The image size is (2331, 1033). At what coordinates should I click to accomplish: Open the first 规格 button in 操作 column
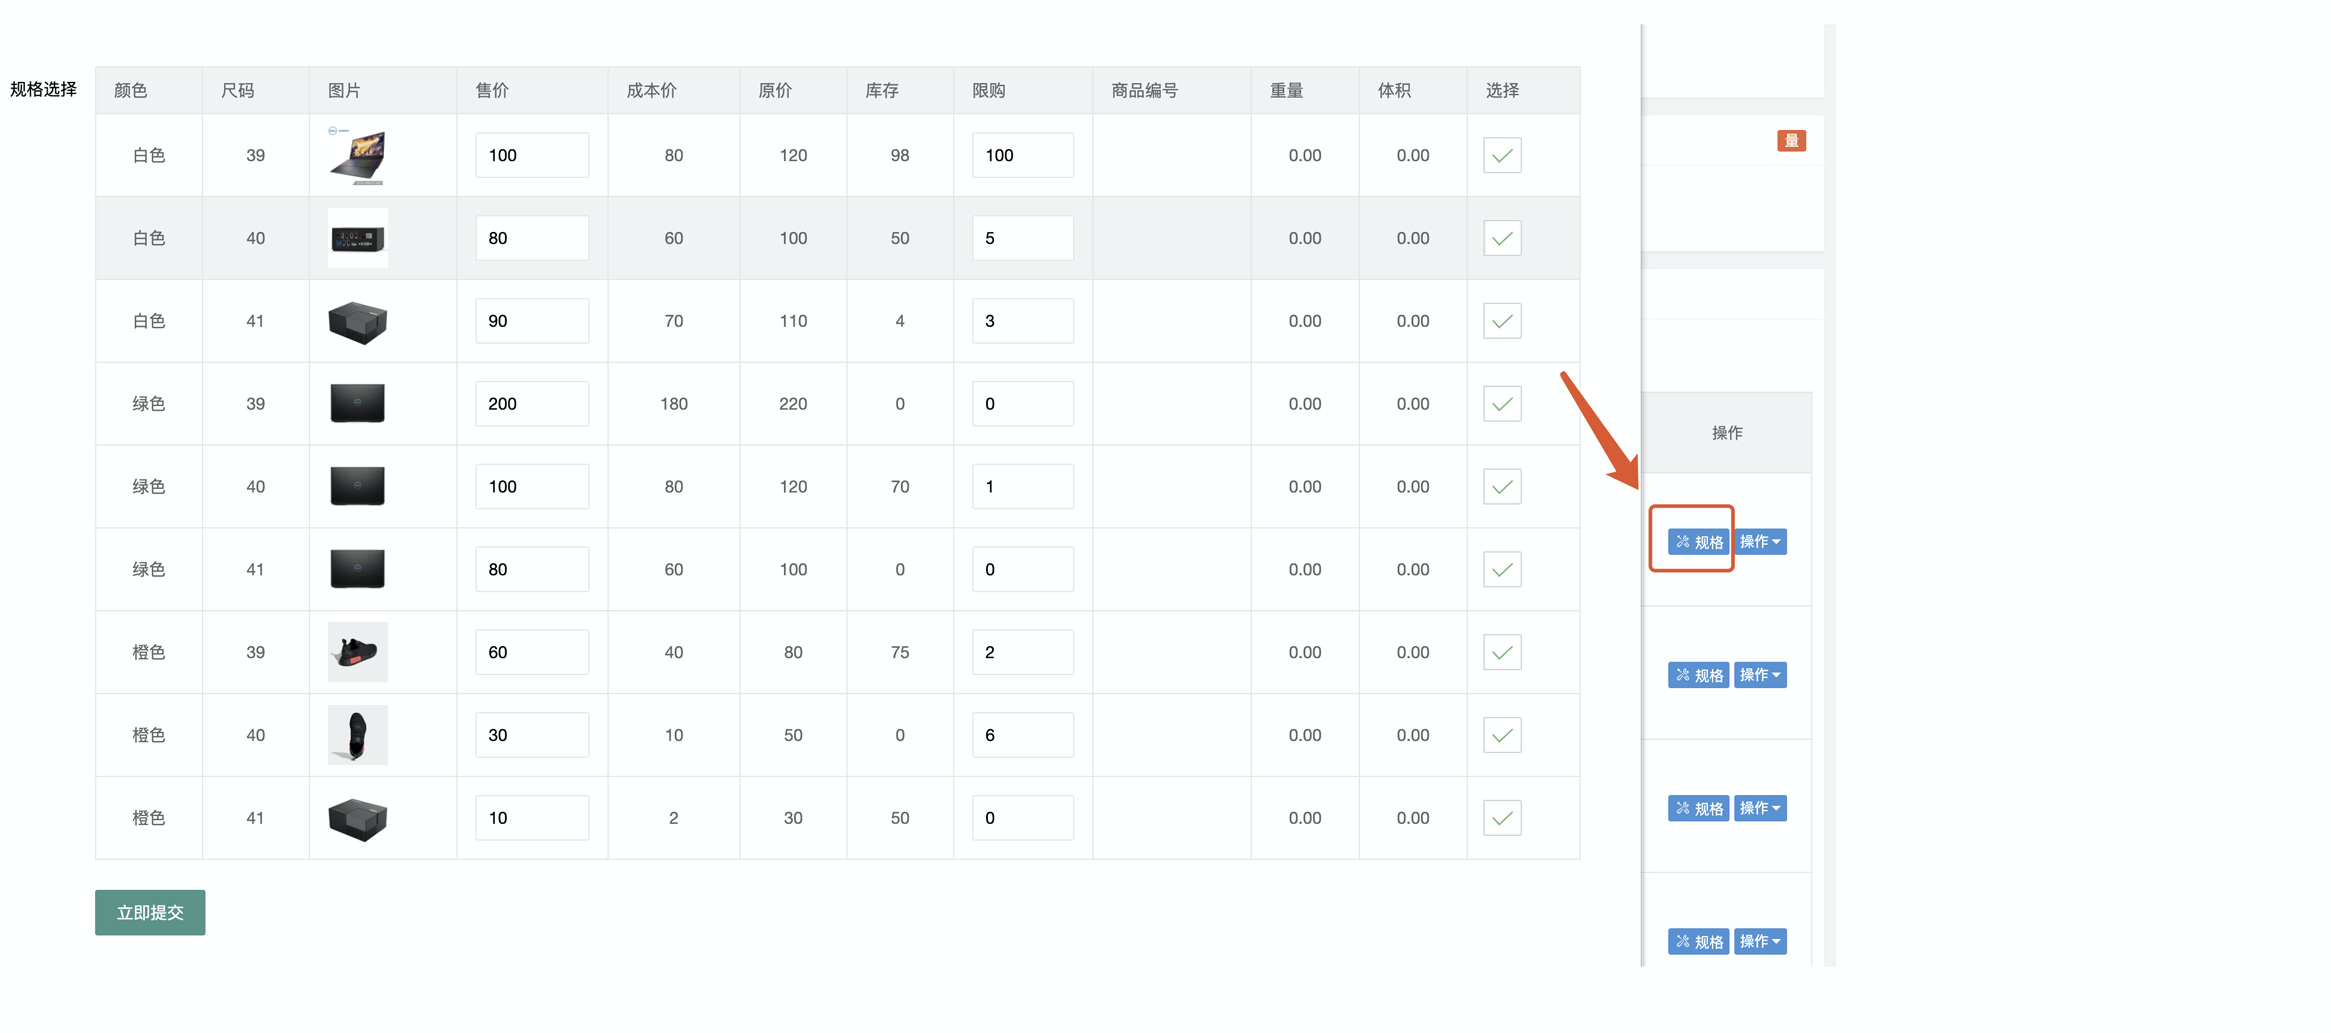(x=1698, y=542)
